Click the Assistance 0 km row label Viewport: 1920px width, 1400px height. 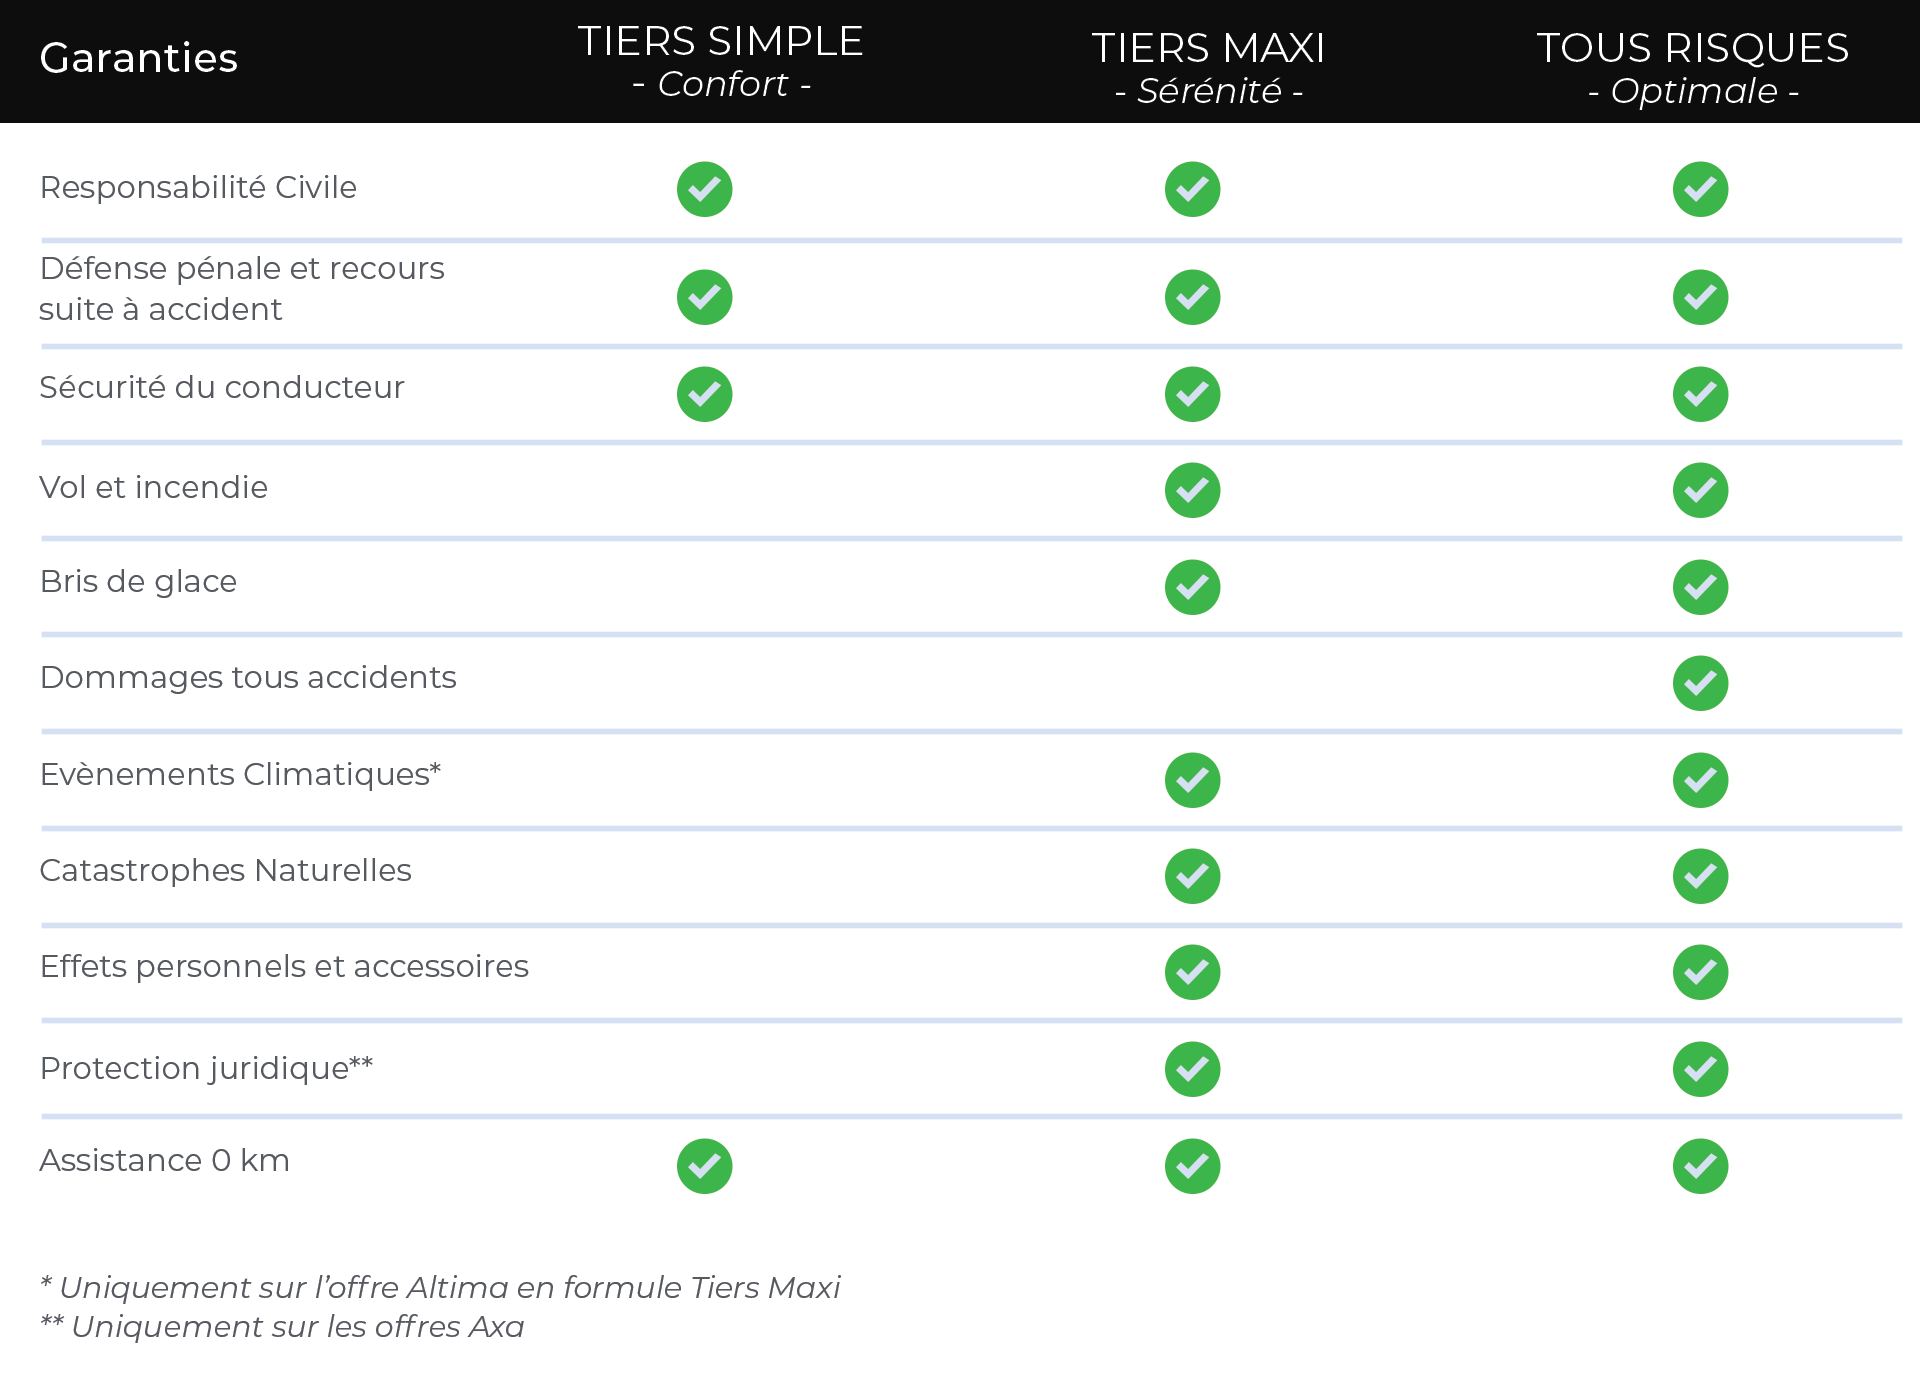point(165,1160)
